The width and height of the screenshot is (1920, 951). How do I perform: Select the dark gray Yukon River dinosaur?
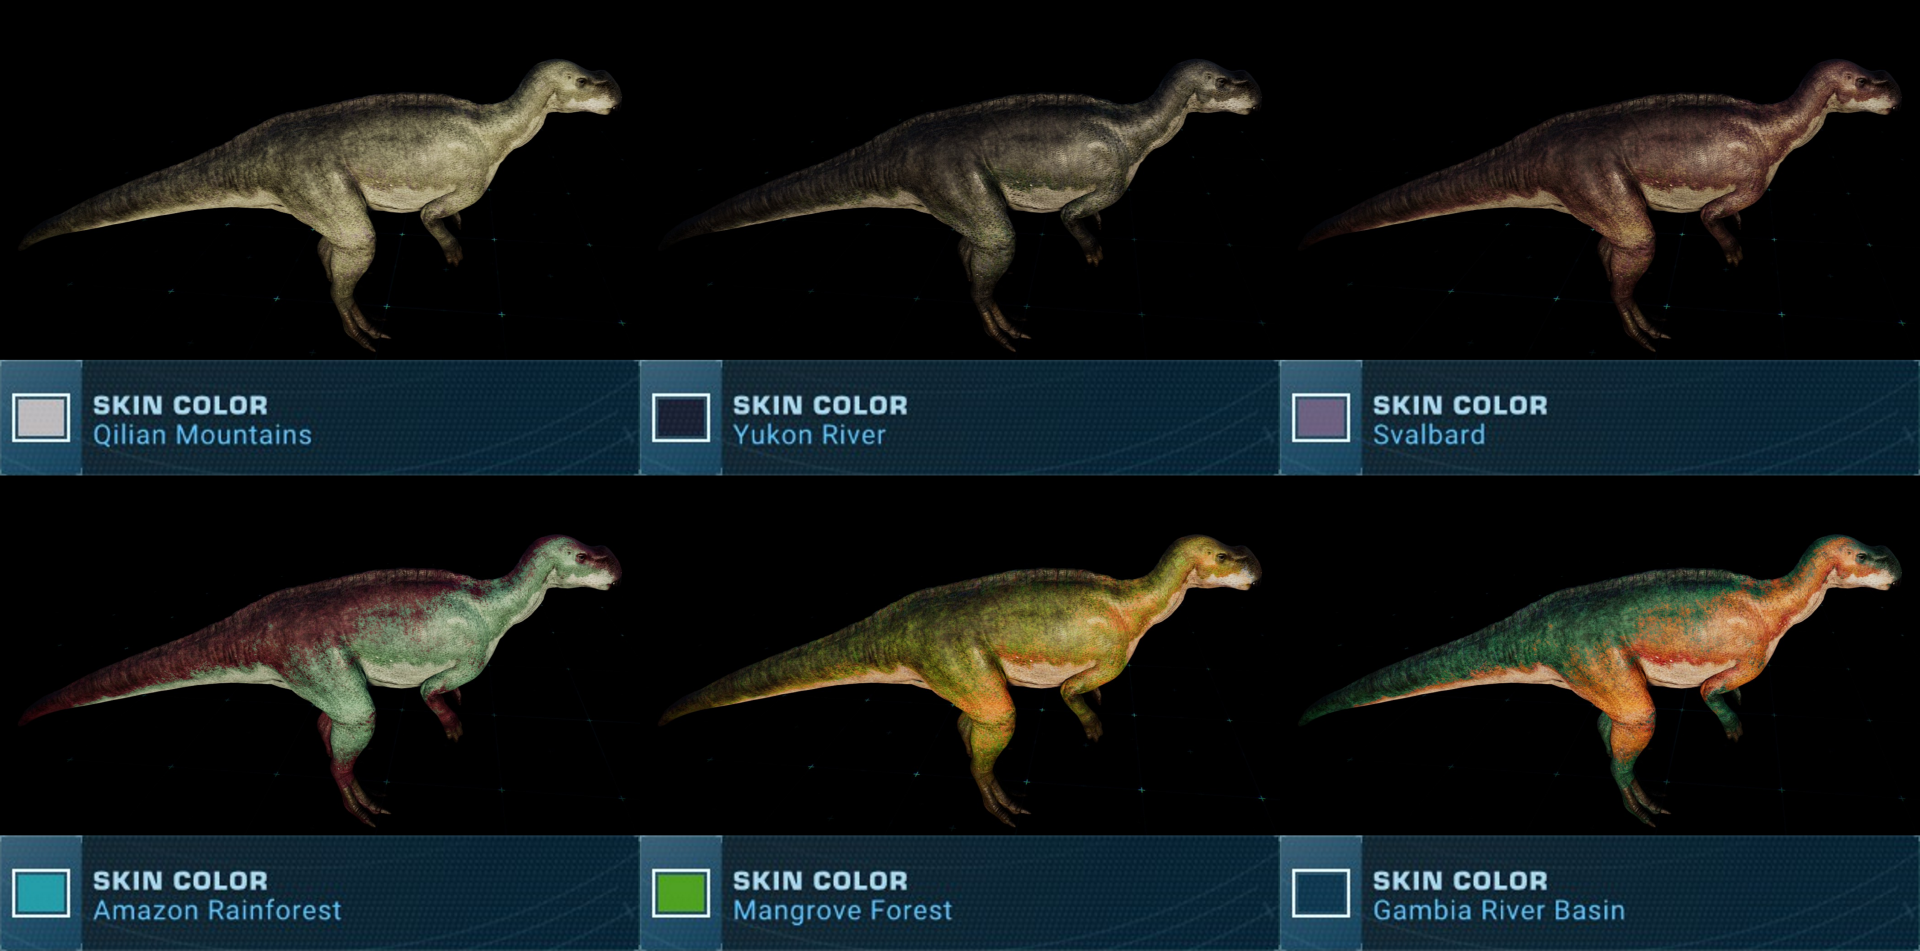pos(960,200)
